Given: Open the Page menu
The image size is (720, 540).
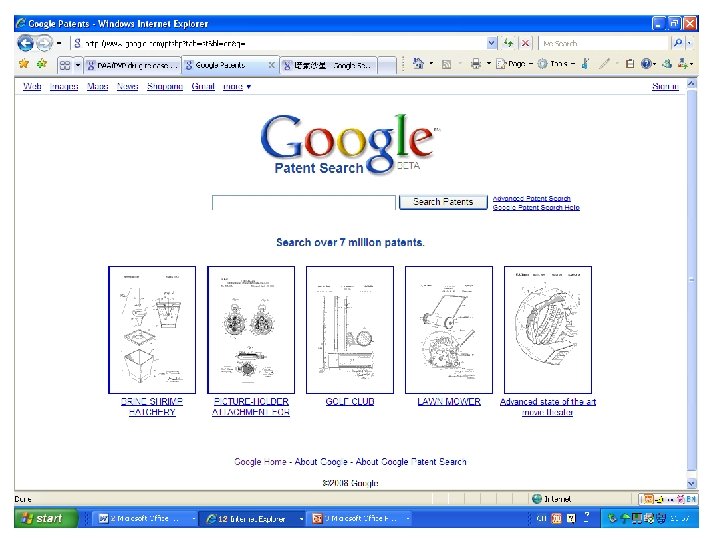Looking at the screenshot, I should click(515, 64).
